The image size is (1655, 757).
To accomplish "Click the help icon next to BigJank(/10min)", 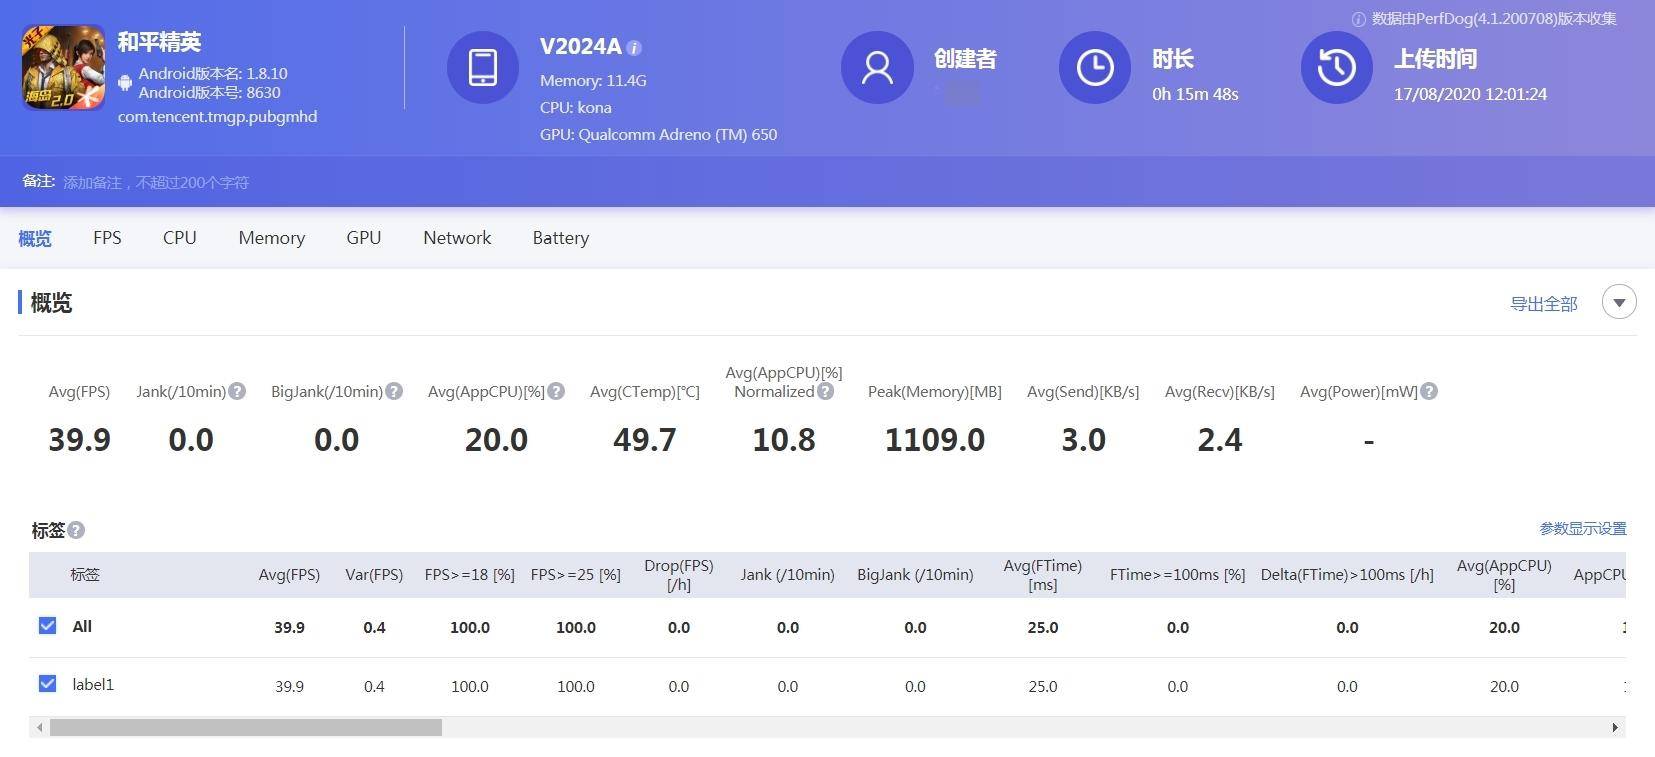I will [x=394, y=391].
